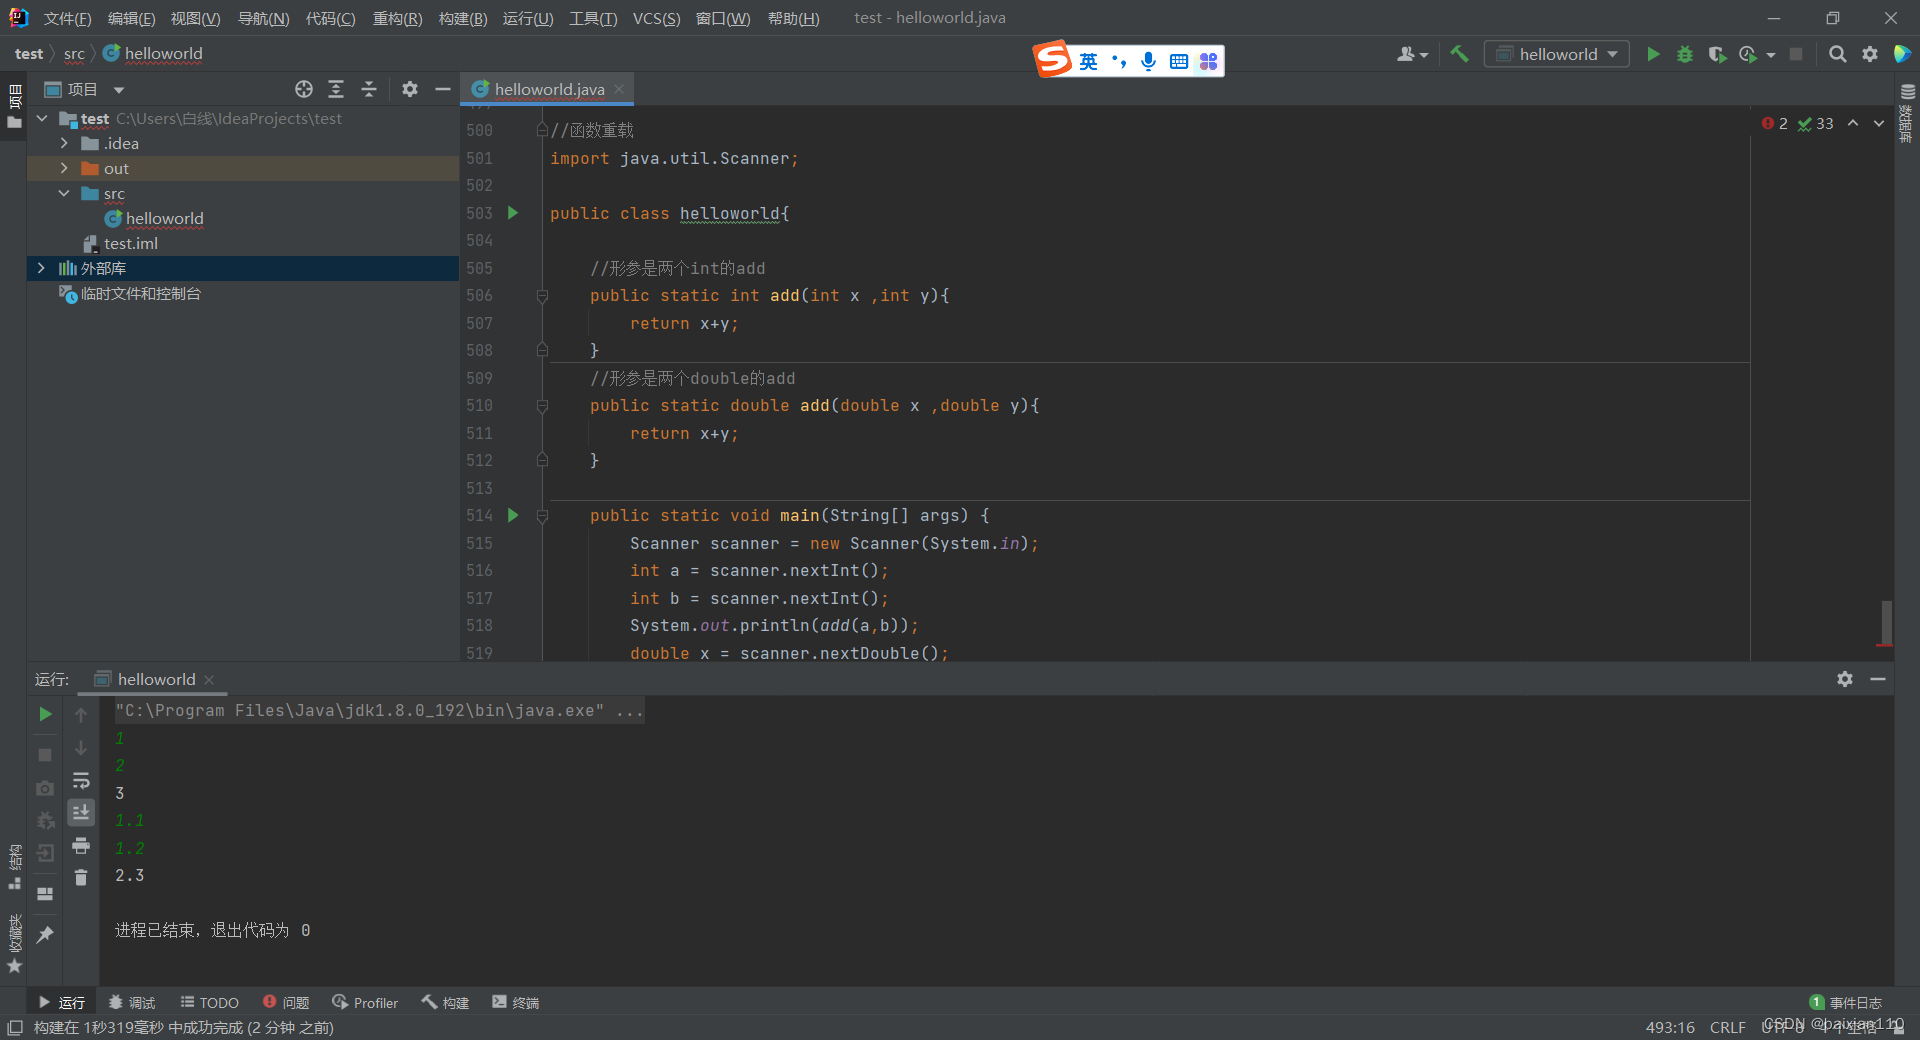The width and height of the screenshot is (1920, 1040).
Task: Toggle fold marker at line 514
Action: [542, 516]
